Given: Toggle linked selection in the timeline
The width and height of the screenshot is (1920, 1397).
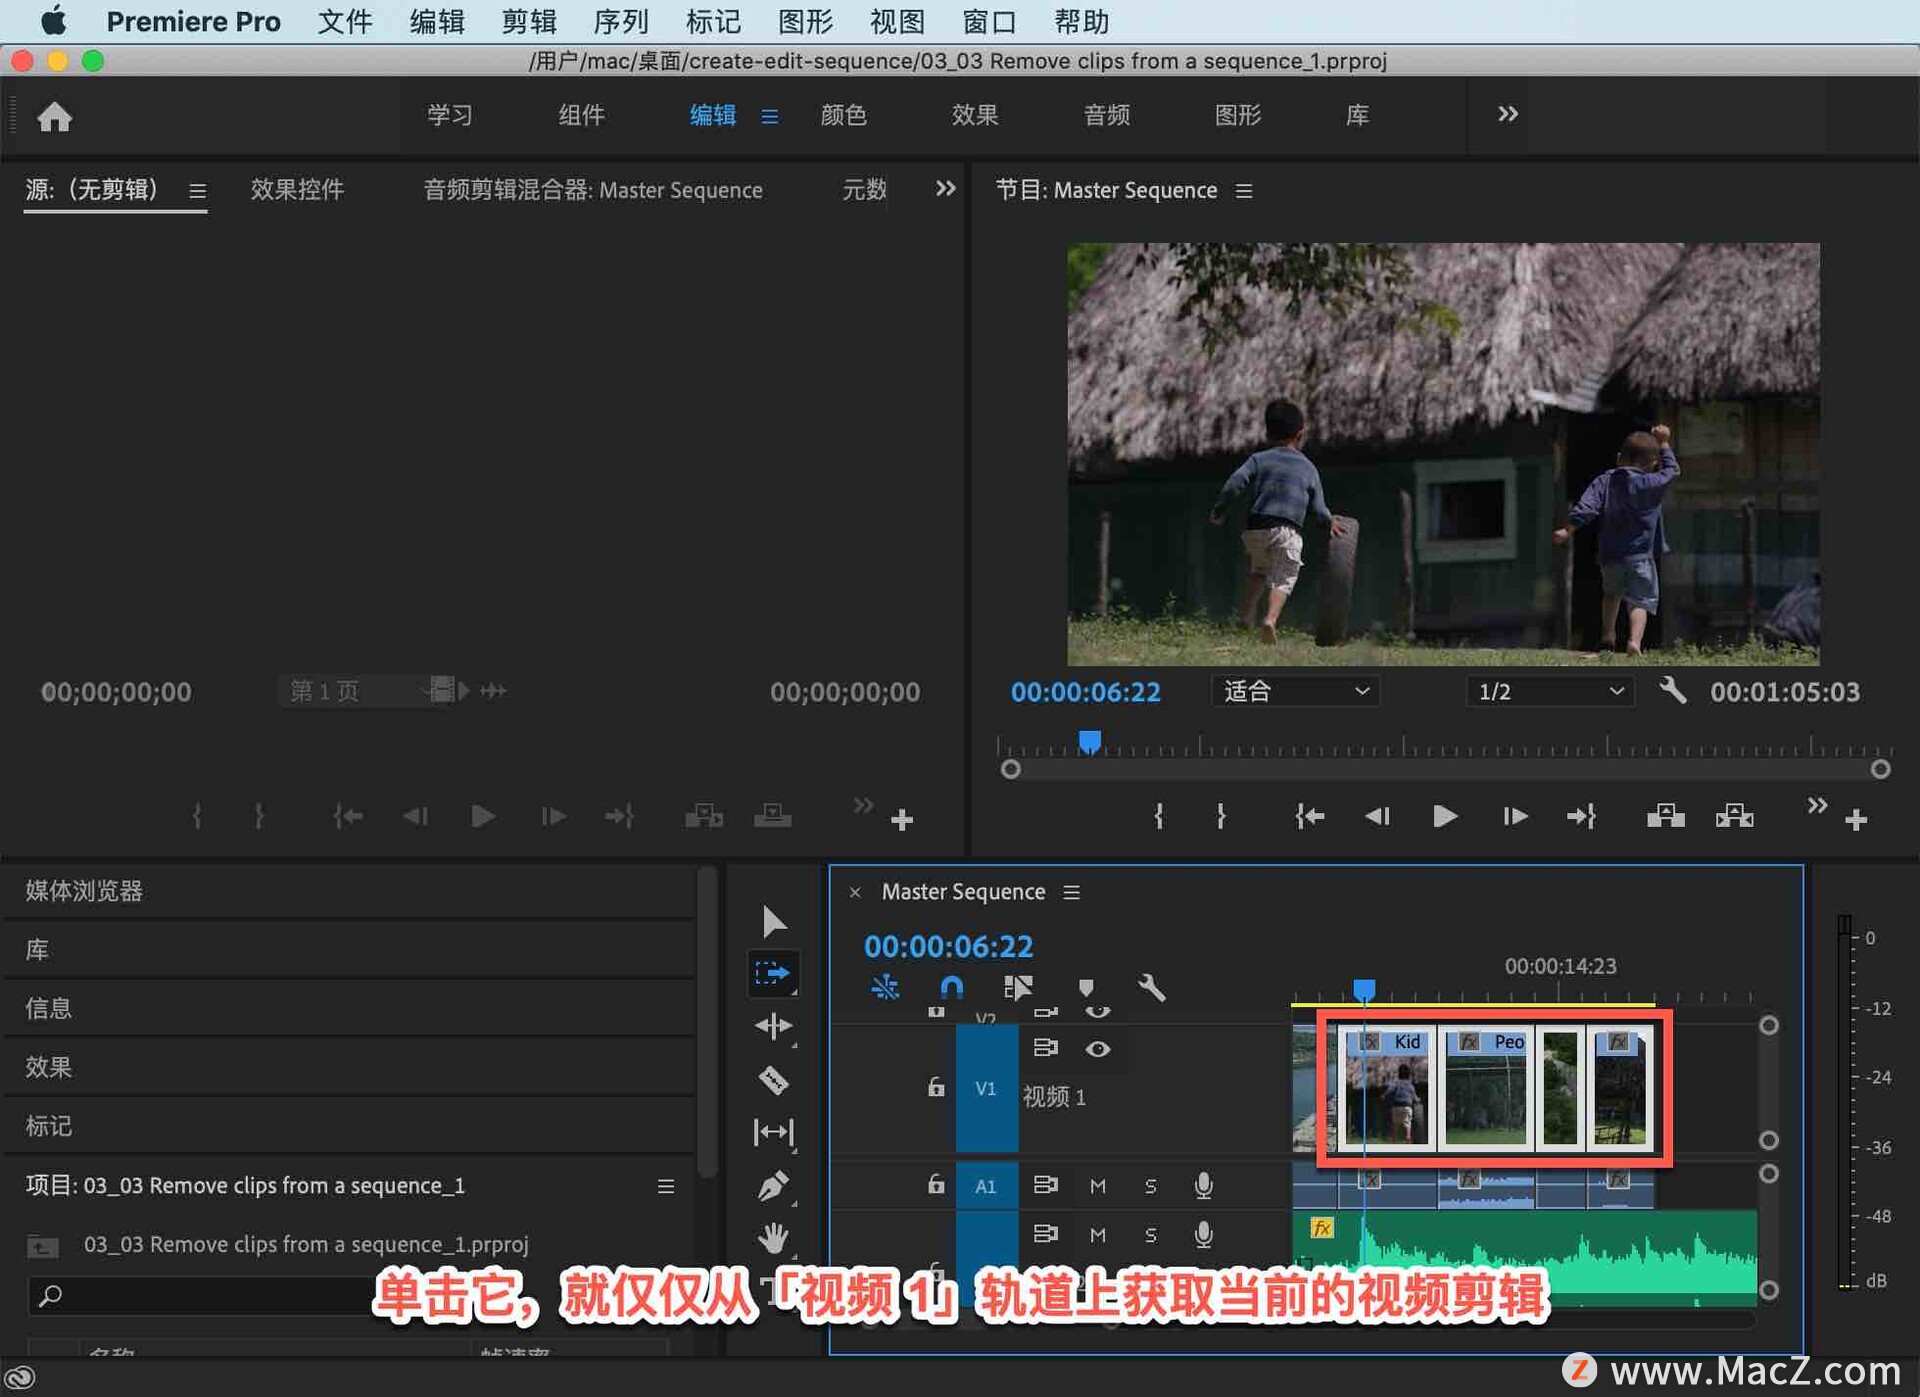Looking at the screenshot, I should point(1017,988).
